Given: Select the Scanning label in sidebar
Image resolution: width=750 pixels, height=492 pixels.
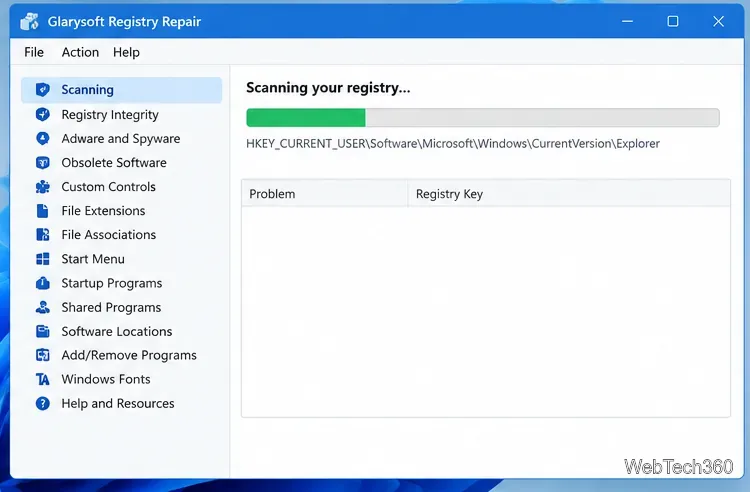Looking at the screenshot, I should point(88,89).
